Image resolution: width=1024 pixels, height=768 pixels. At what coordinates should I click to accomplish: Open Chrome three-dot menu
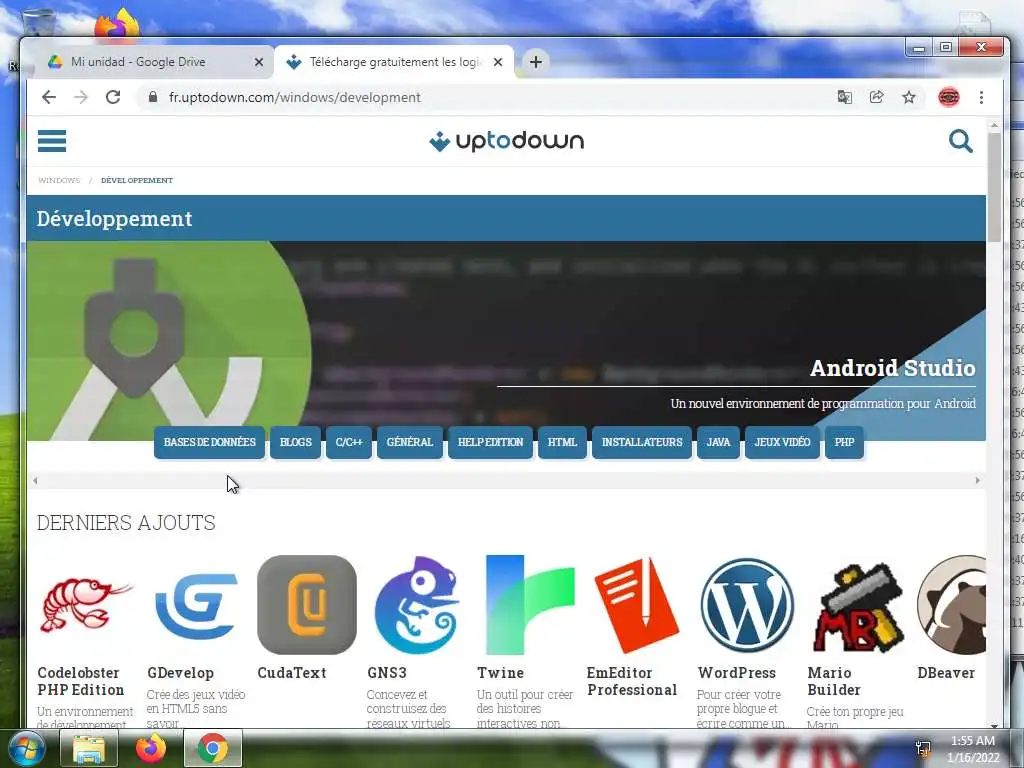(981, 97)
